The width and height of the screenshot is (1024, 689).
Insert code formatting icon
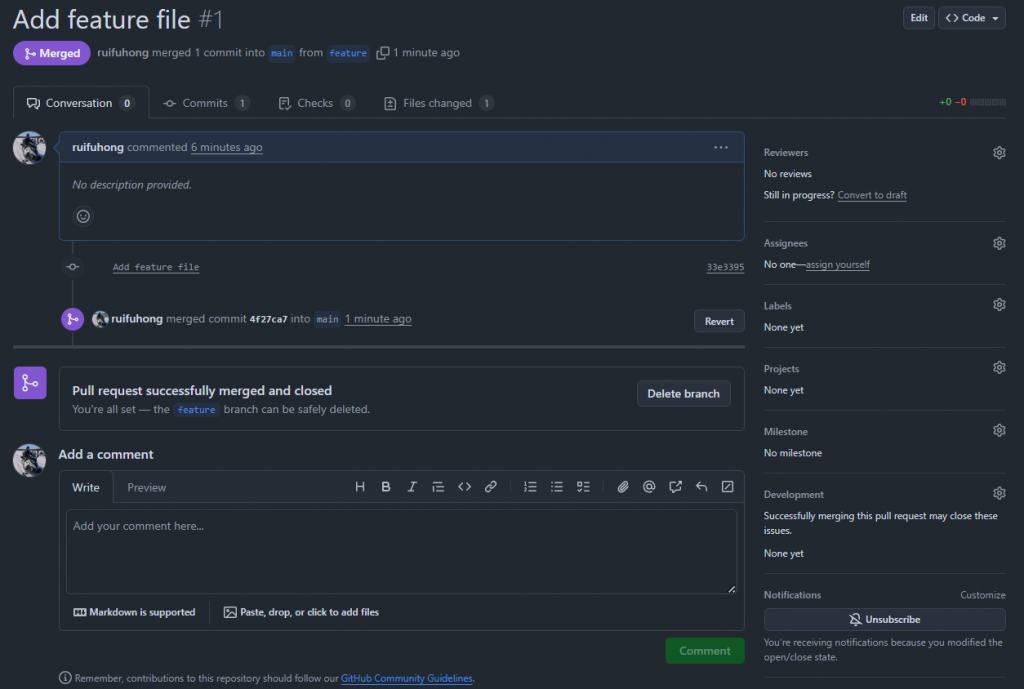[464, 487]
